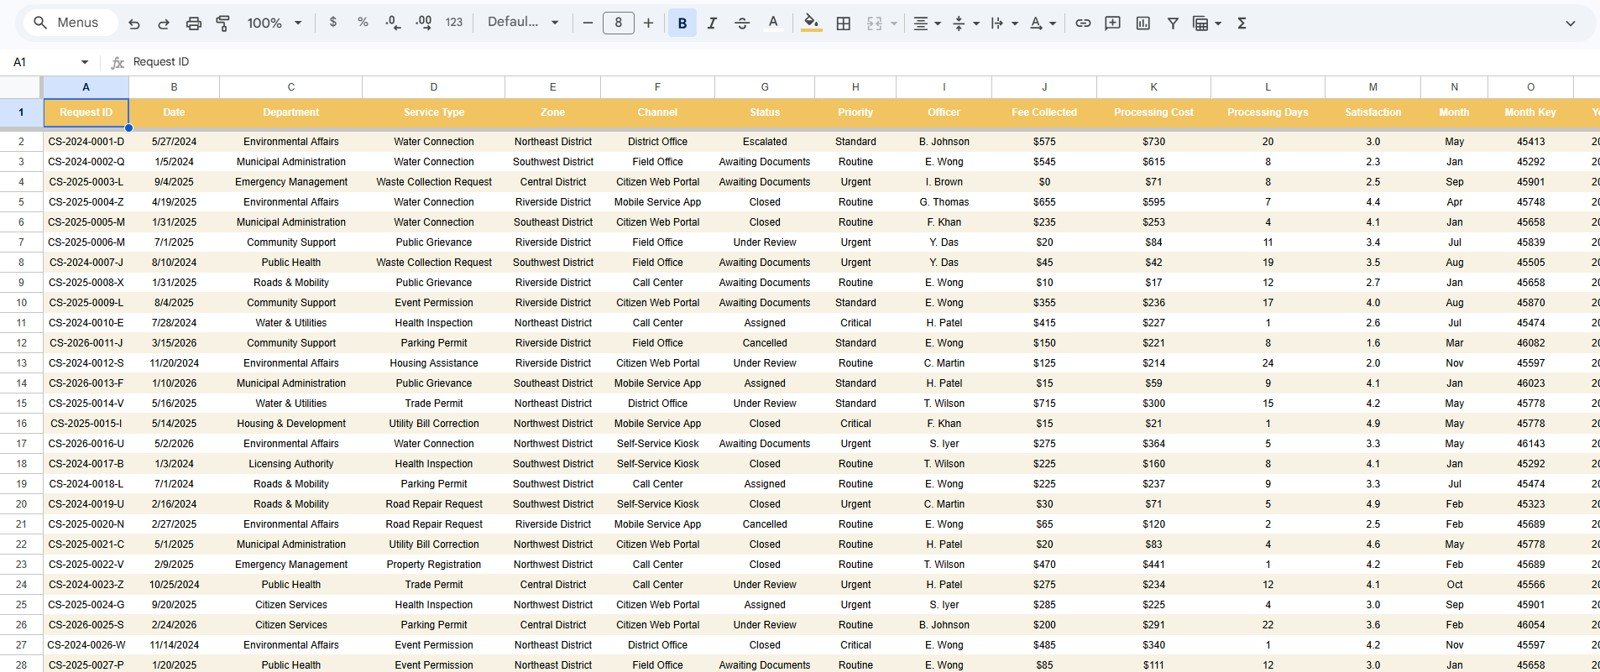Select cell CS-2025-0009-L
This screenshot has width=1600, height=672.
pyautogui.click(x=86, y=303)
